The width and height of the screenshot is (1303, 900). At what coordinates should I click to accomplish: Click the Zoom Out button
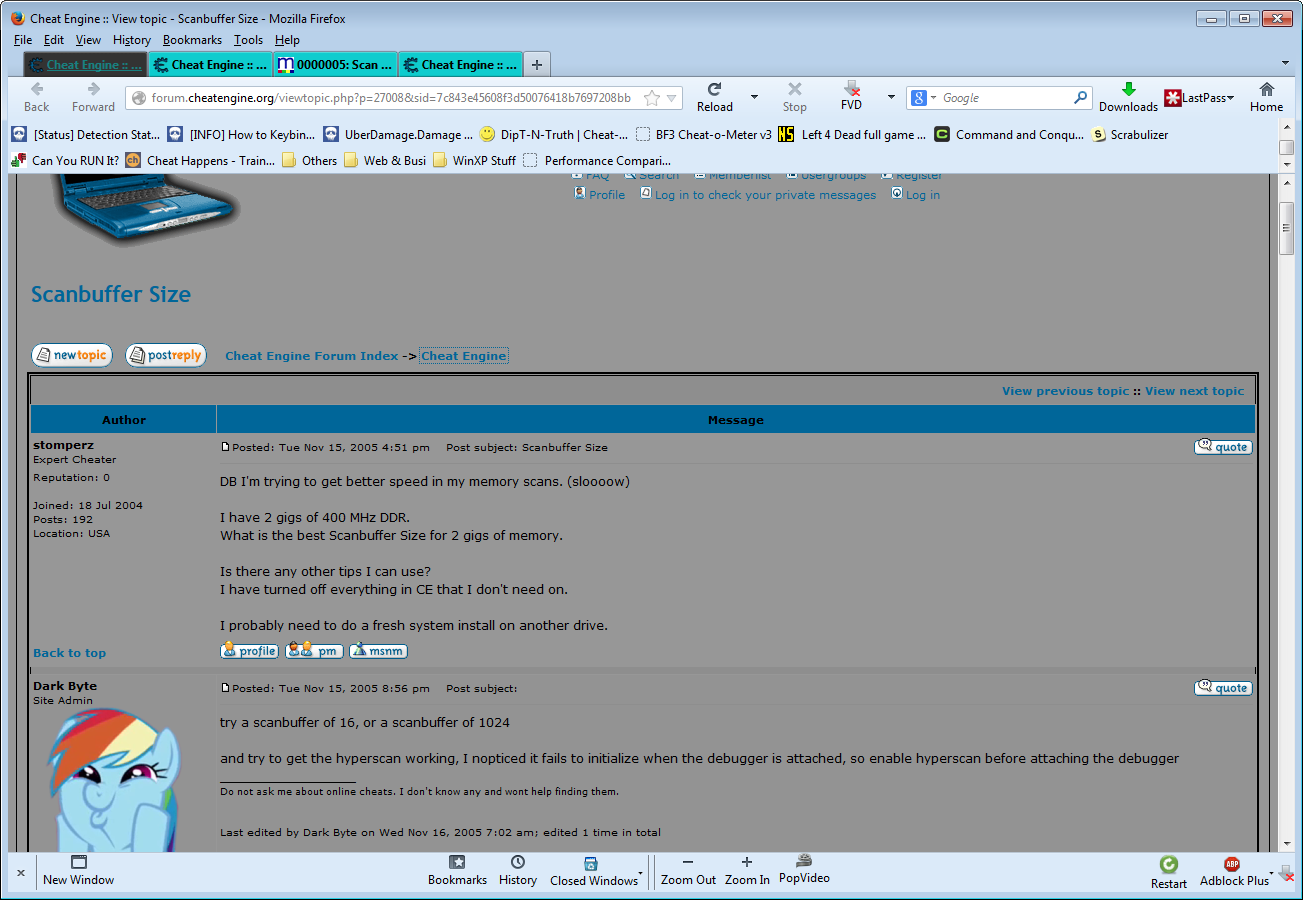688,870
